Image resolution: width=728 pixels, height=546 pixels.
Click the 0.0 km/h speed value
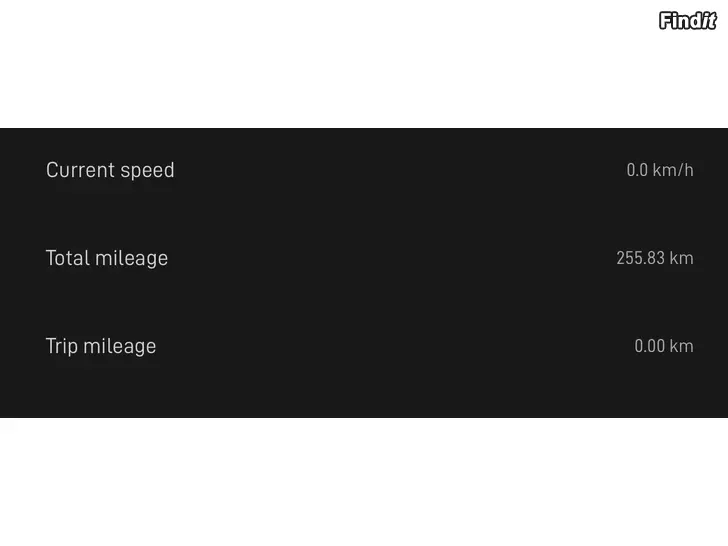point(660,170)
